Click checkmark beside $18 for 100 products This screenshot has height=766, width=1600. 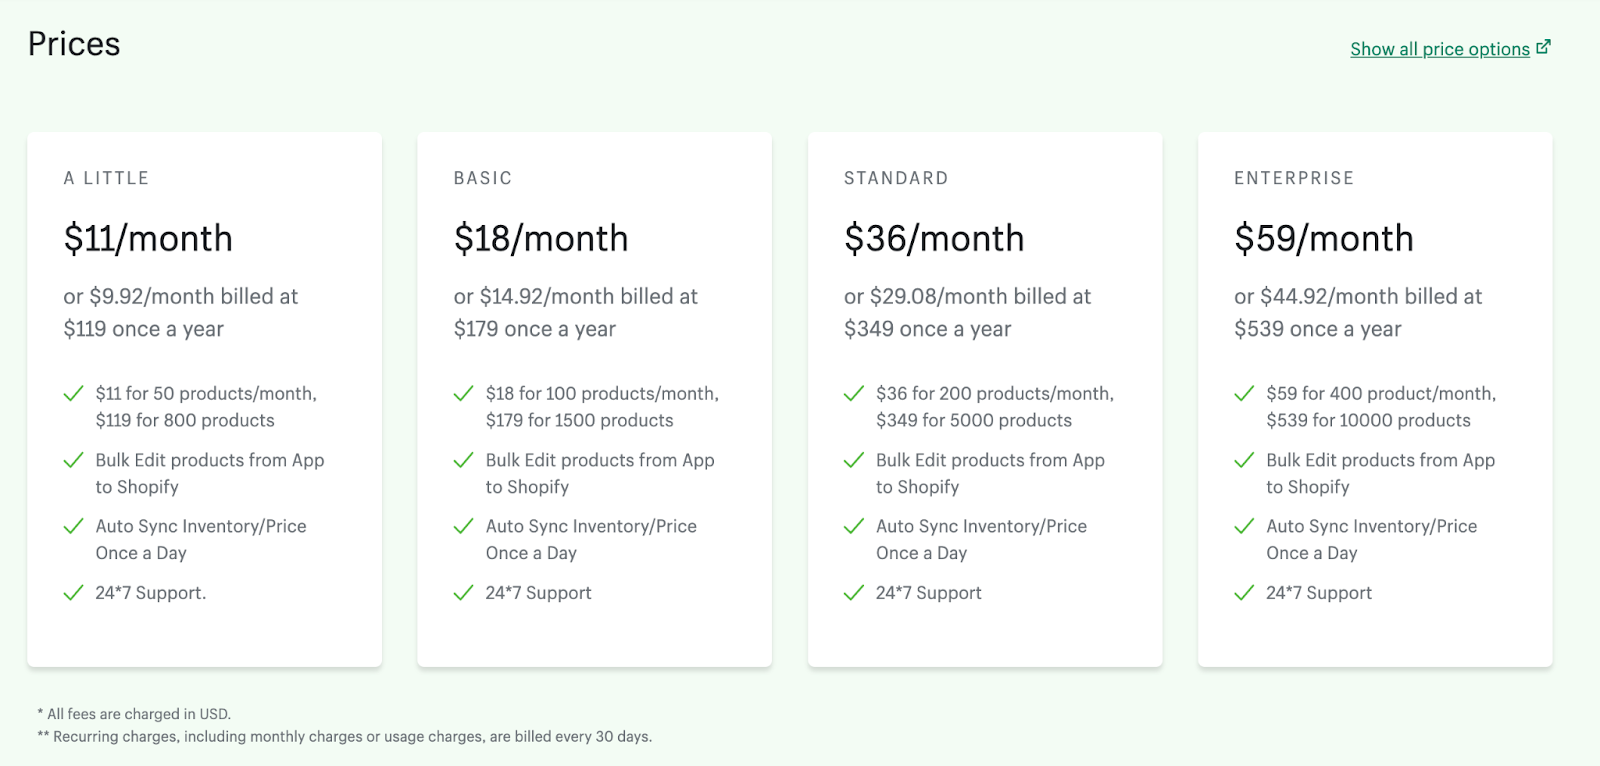[463, 394]
